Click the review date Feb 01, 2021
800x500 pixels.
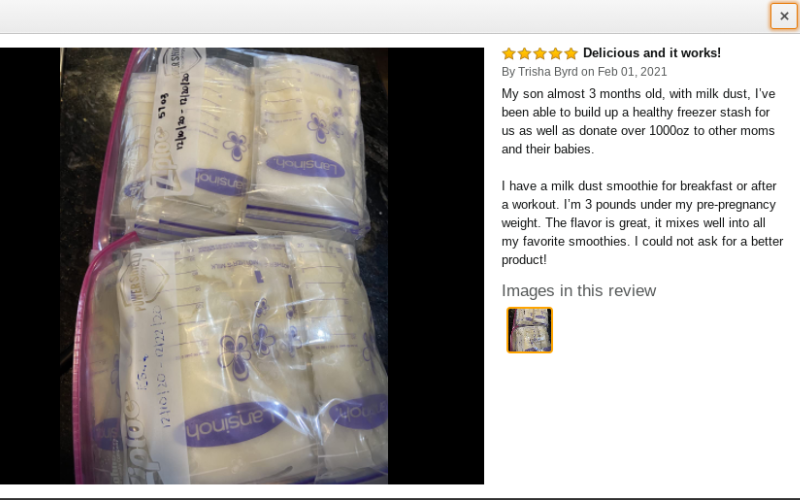[x=632, y=72]
